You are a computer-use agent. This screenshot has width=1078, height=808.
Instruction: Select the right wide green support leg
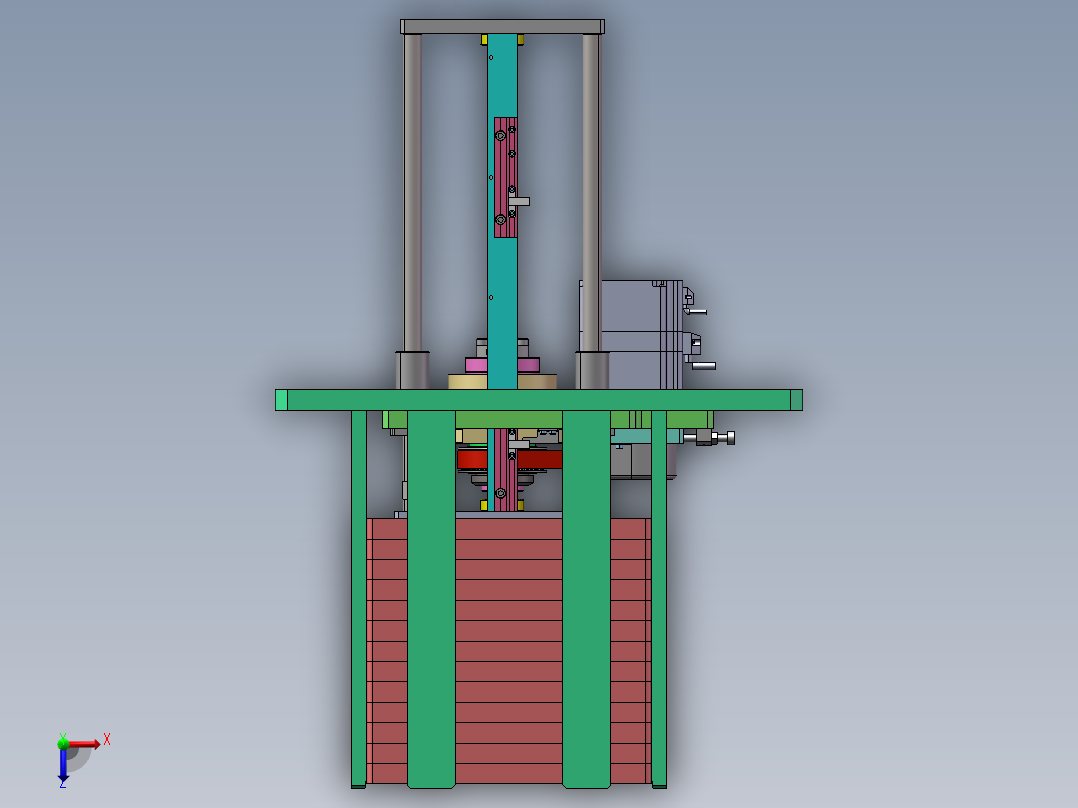click(586, 599)
